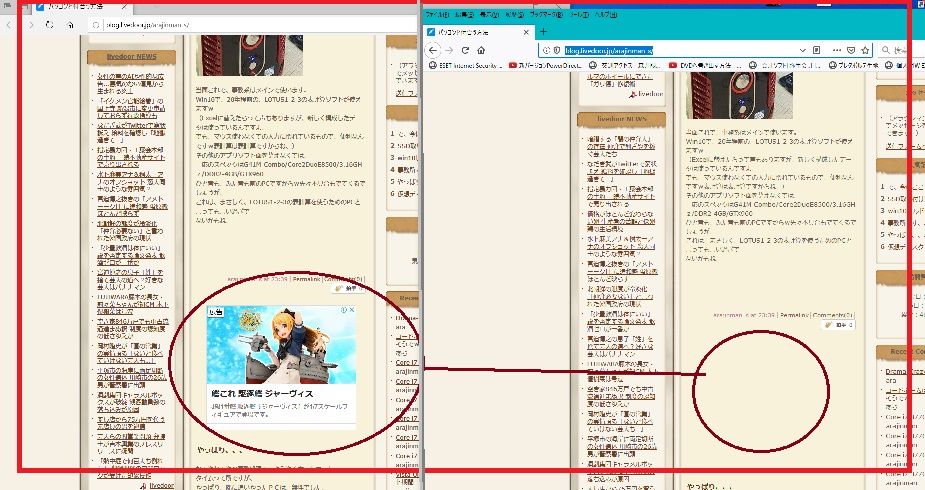The width and height of the screenshot is (925, 490).
Task: Open the home page in Firefox
Action: point(481,50)
